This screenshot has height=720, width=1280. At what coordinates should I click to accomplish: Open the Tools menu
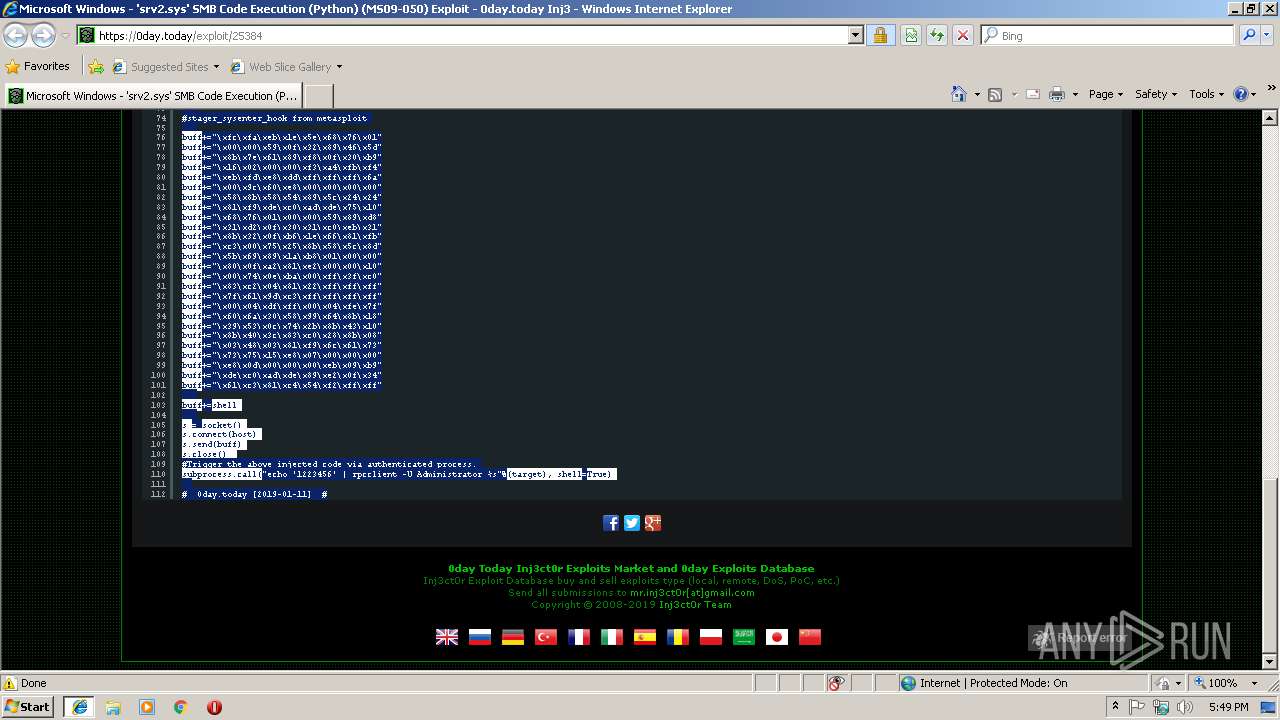pos(1207,94)
